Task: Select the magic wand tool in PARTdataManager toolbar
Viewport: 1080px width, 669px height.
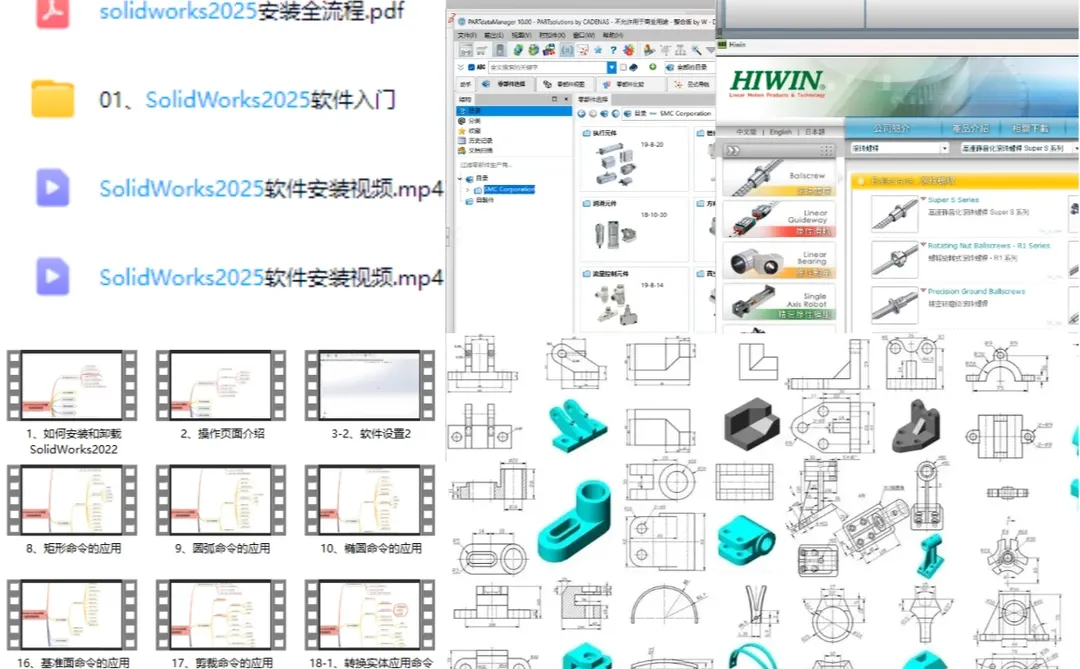Action: pyautogui.click(x=696, y=50)
